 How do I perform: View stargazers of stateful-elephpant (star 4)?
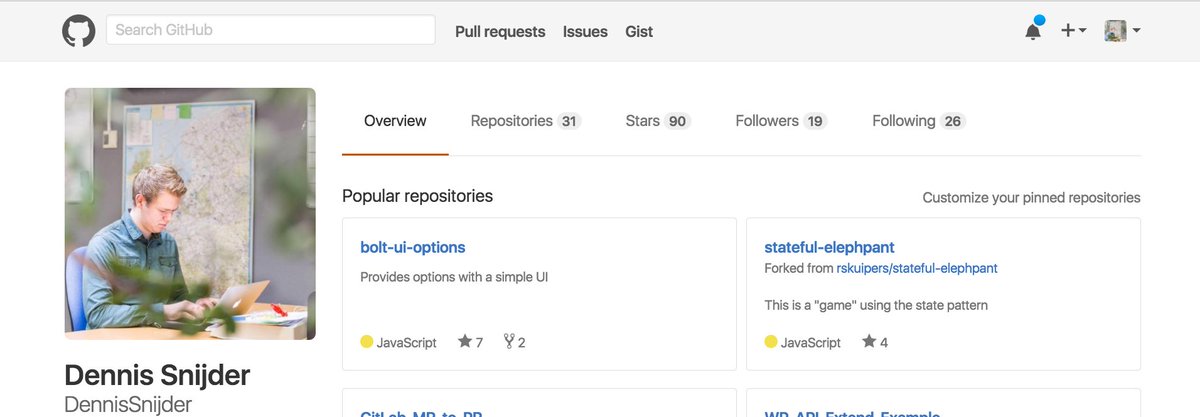pyautogui.click(x=875, y=342)
